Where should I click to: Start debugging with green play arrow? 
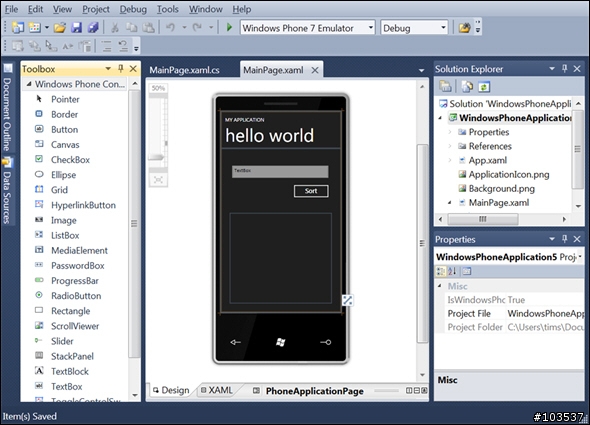229,27
